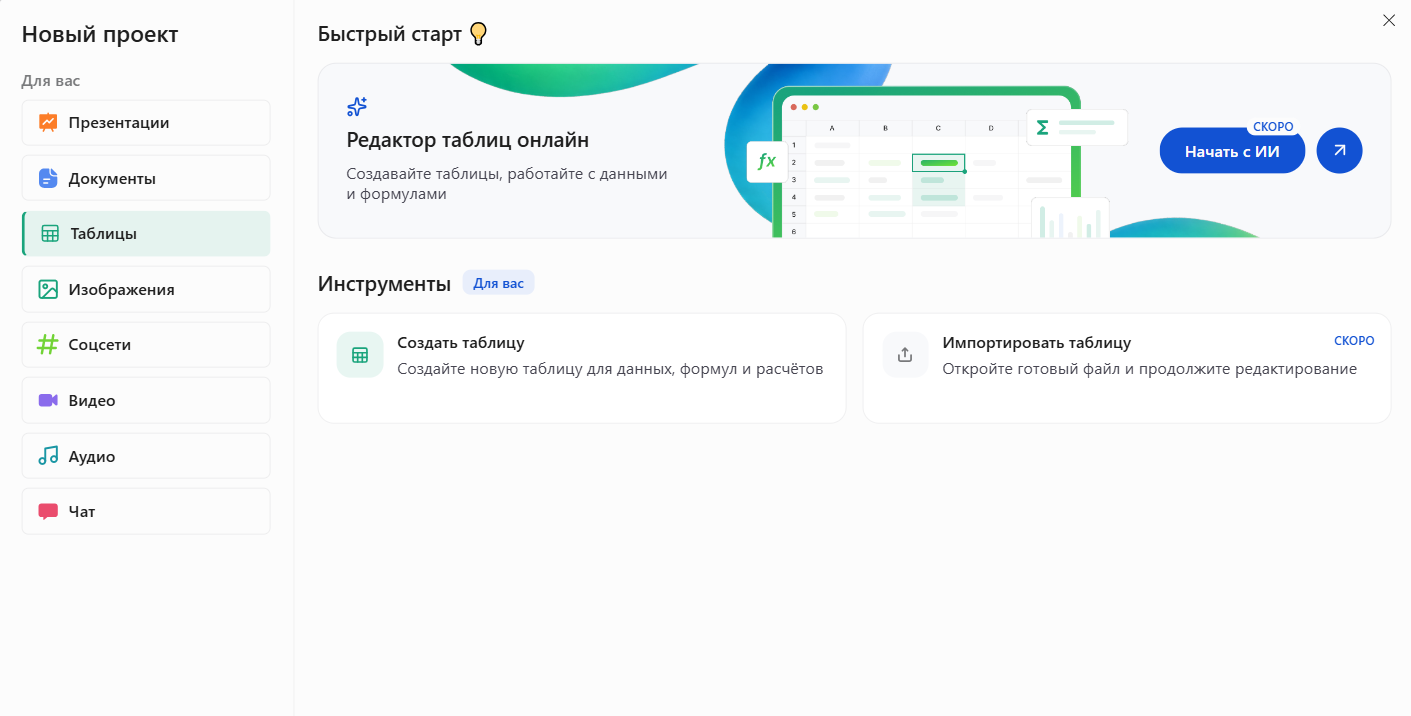The image size is (1411, 716).
Task: Click the Инструменты heading
Action: tap(384, 283)
